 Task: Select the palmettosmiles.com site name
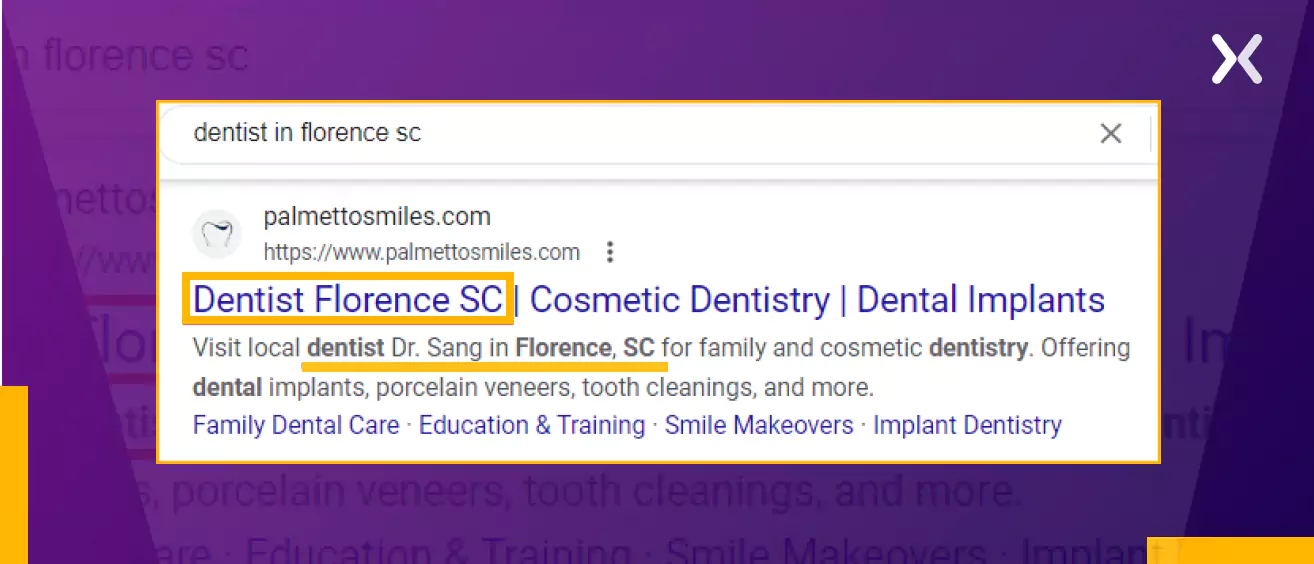[x=377, y=216]
